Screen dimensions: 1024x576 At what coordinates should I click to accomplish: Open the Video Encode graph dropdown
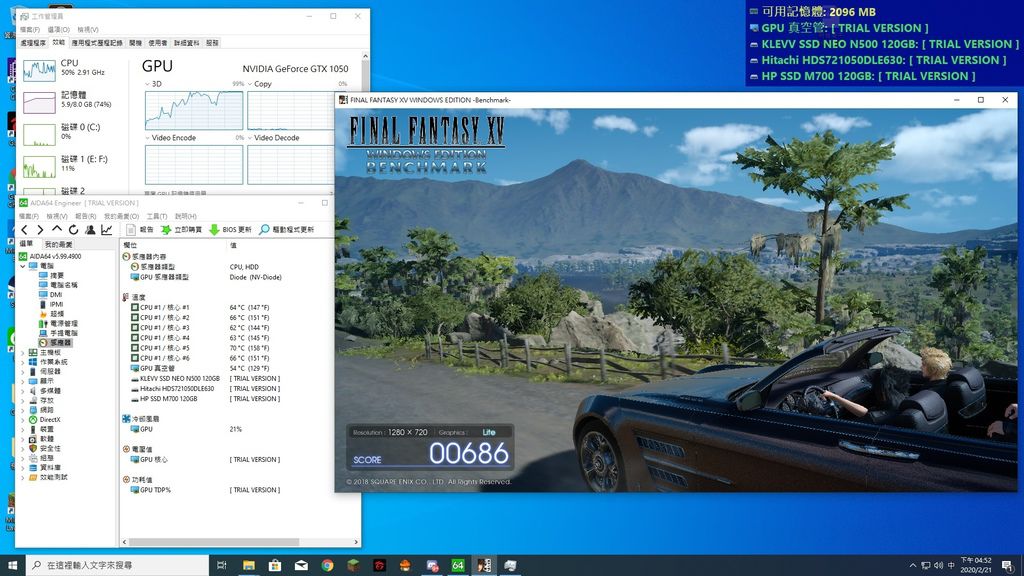(x=148, y=138)
